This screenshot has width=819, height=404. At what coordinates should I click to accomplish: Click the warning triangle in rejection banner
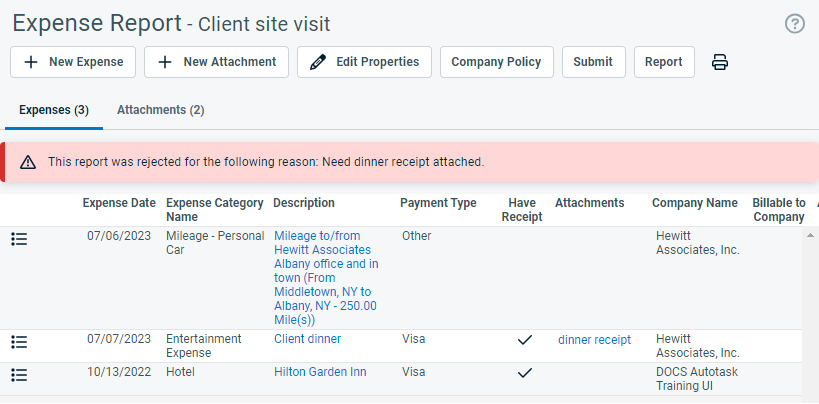(28, 163)
